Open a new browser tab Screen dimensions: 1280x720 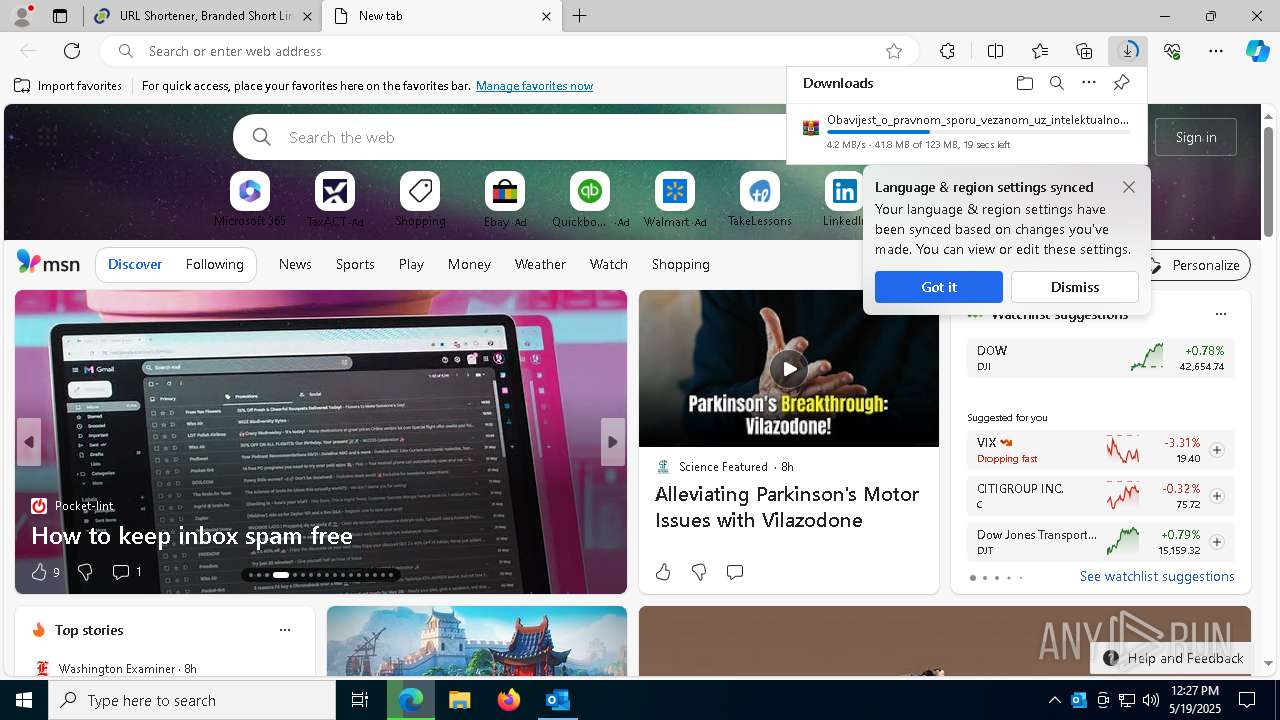click(x=580, y=16)
